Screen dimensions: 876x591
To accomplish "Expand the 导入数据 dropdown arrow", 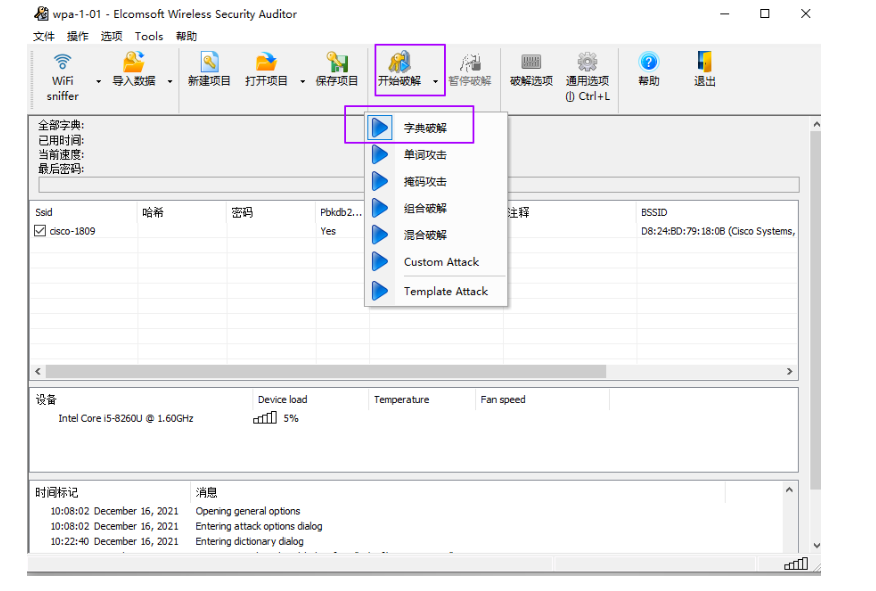I will coord(170,82).
